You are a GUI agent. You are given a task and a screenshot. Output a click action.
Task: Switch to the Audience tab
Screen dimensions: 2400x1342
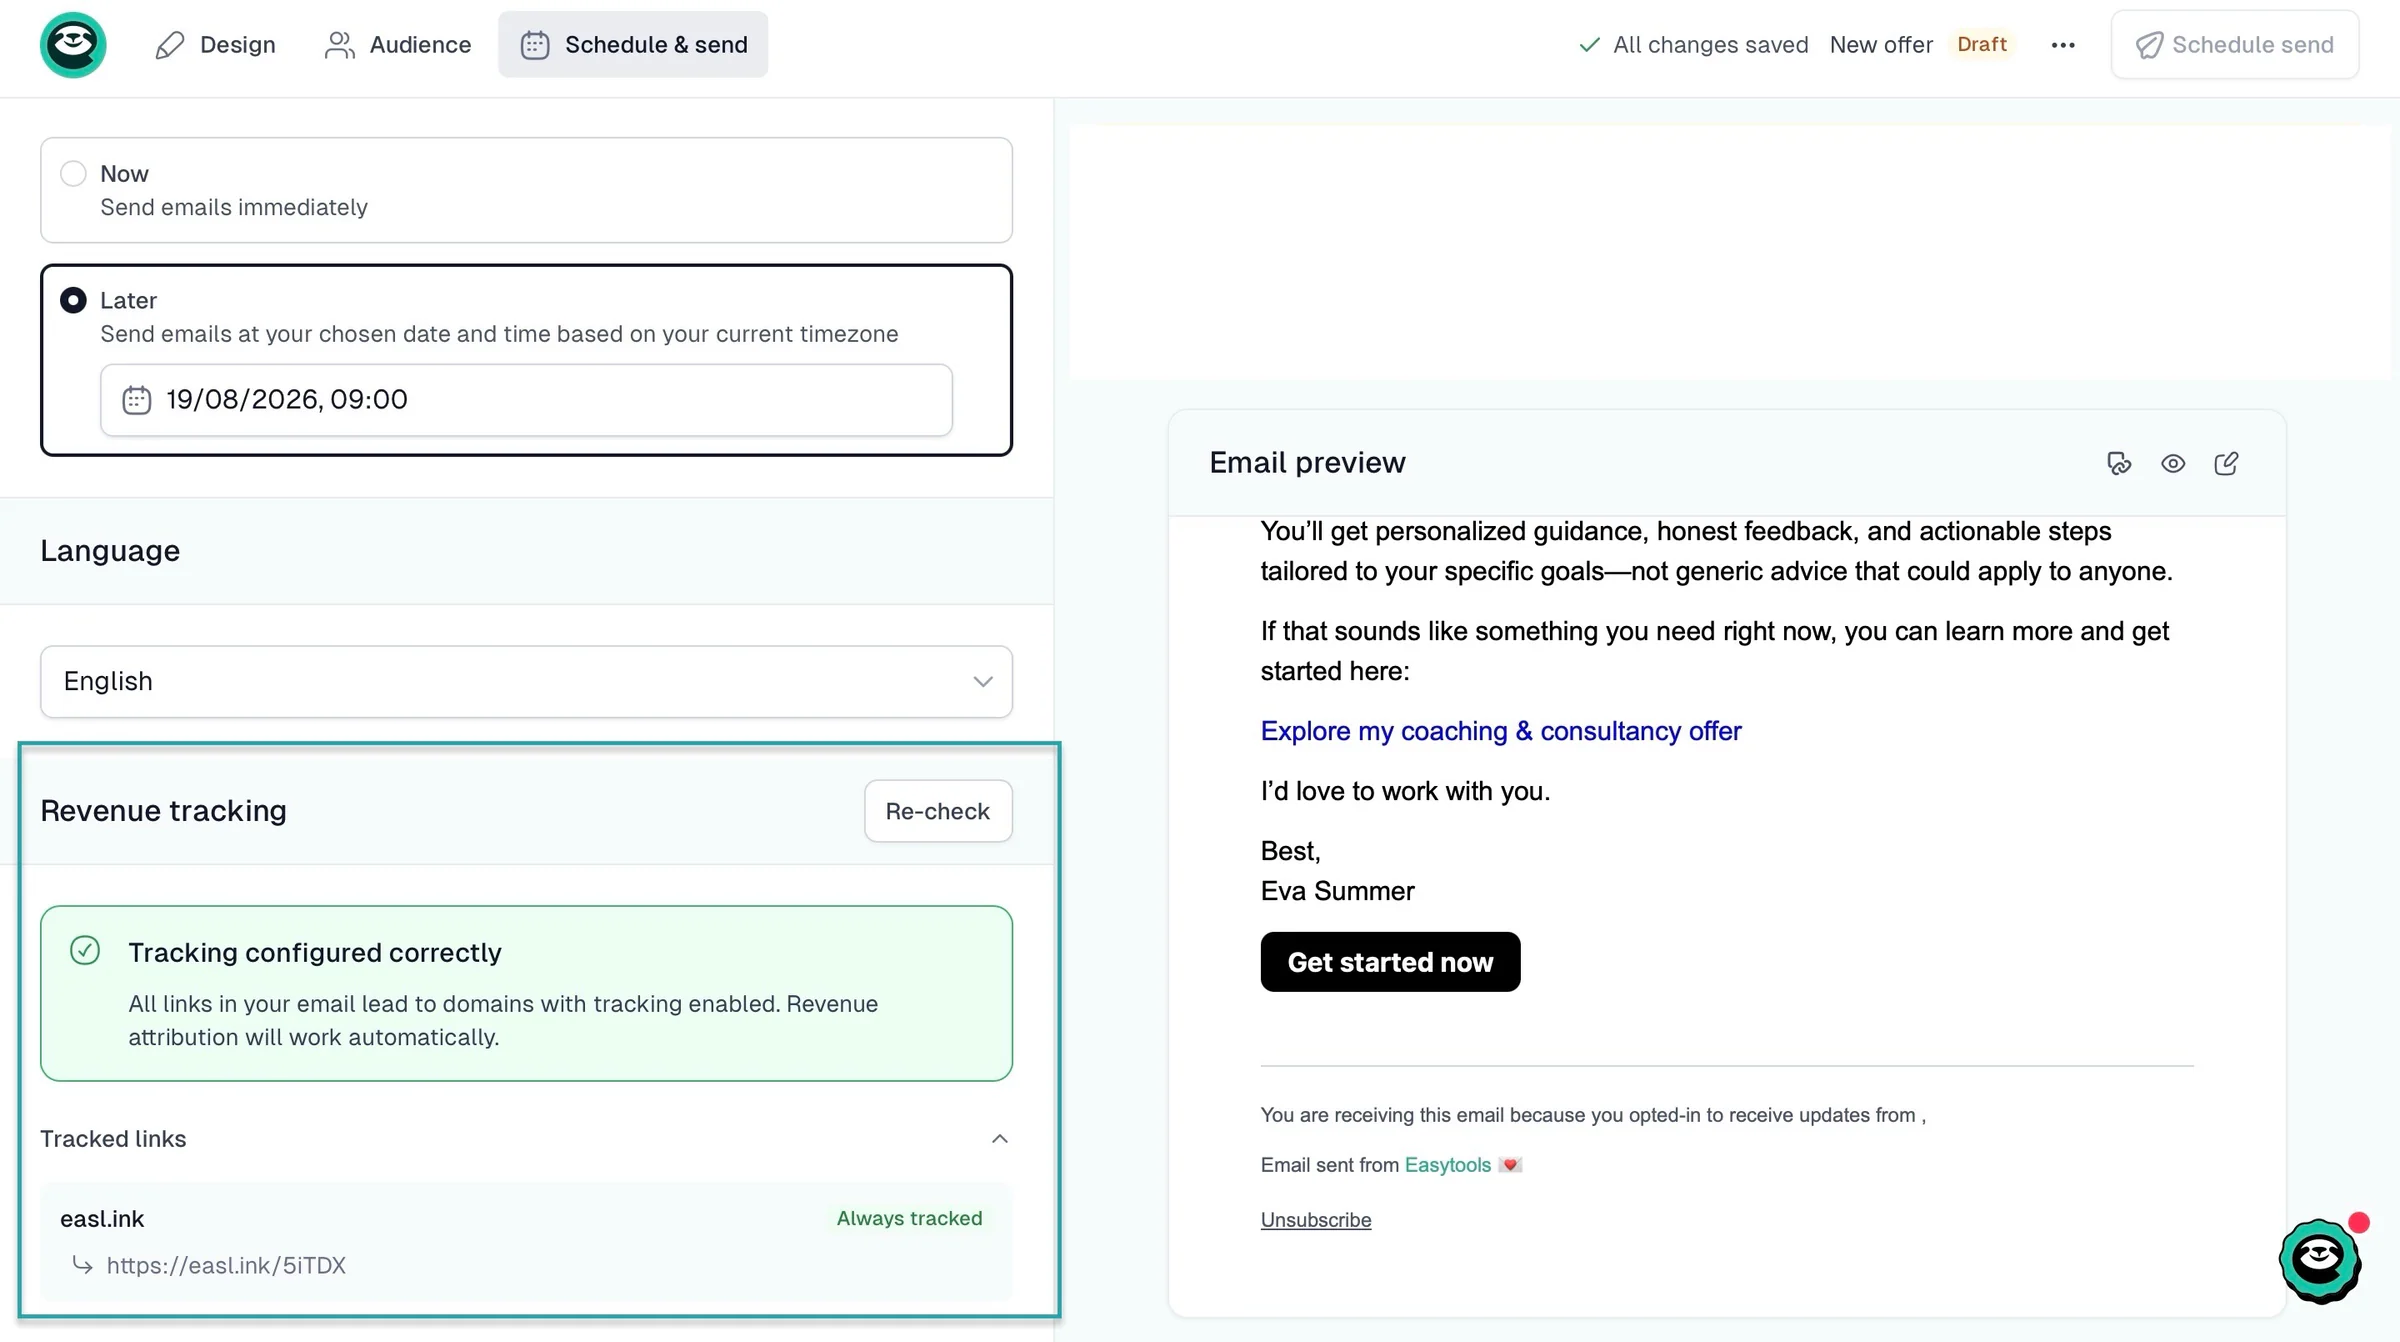(398, 45)
